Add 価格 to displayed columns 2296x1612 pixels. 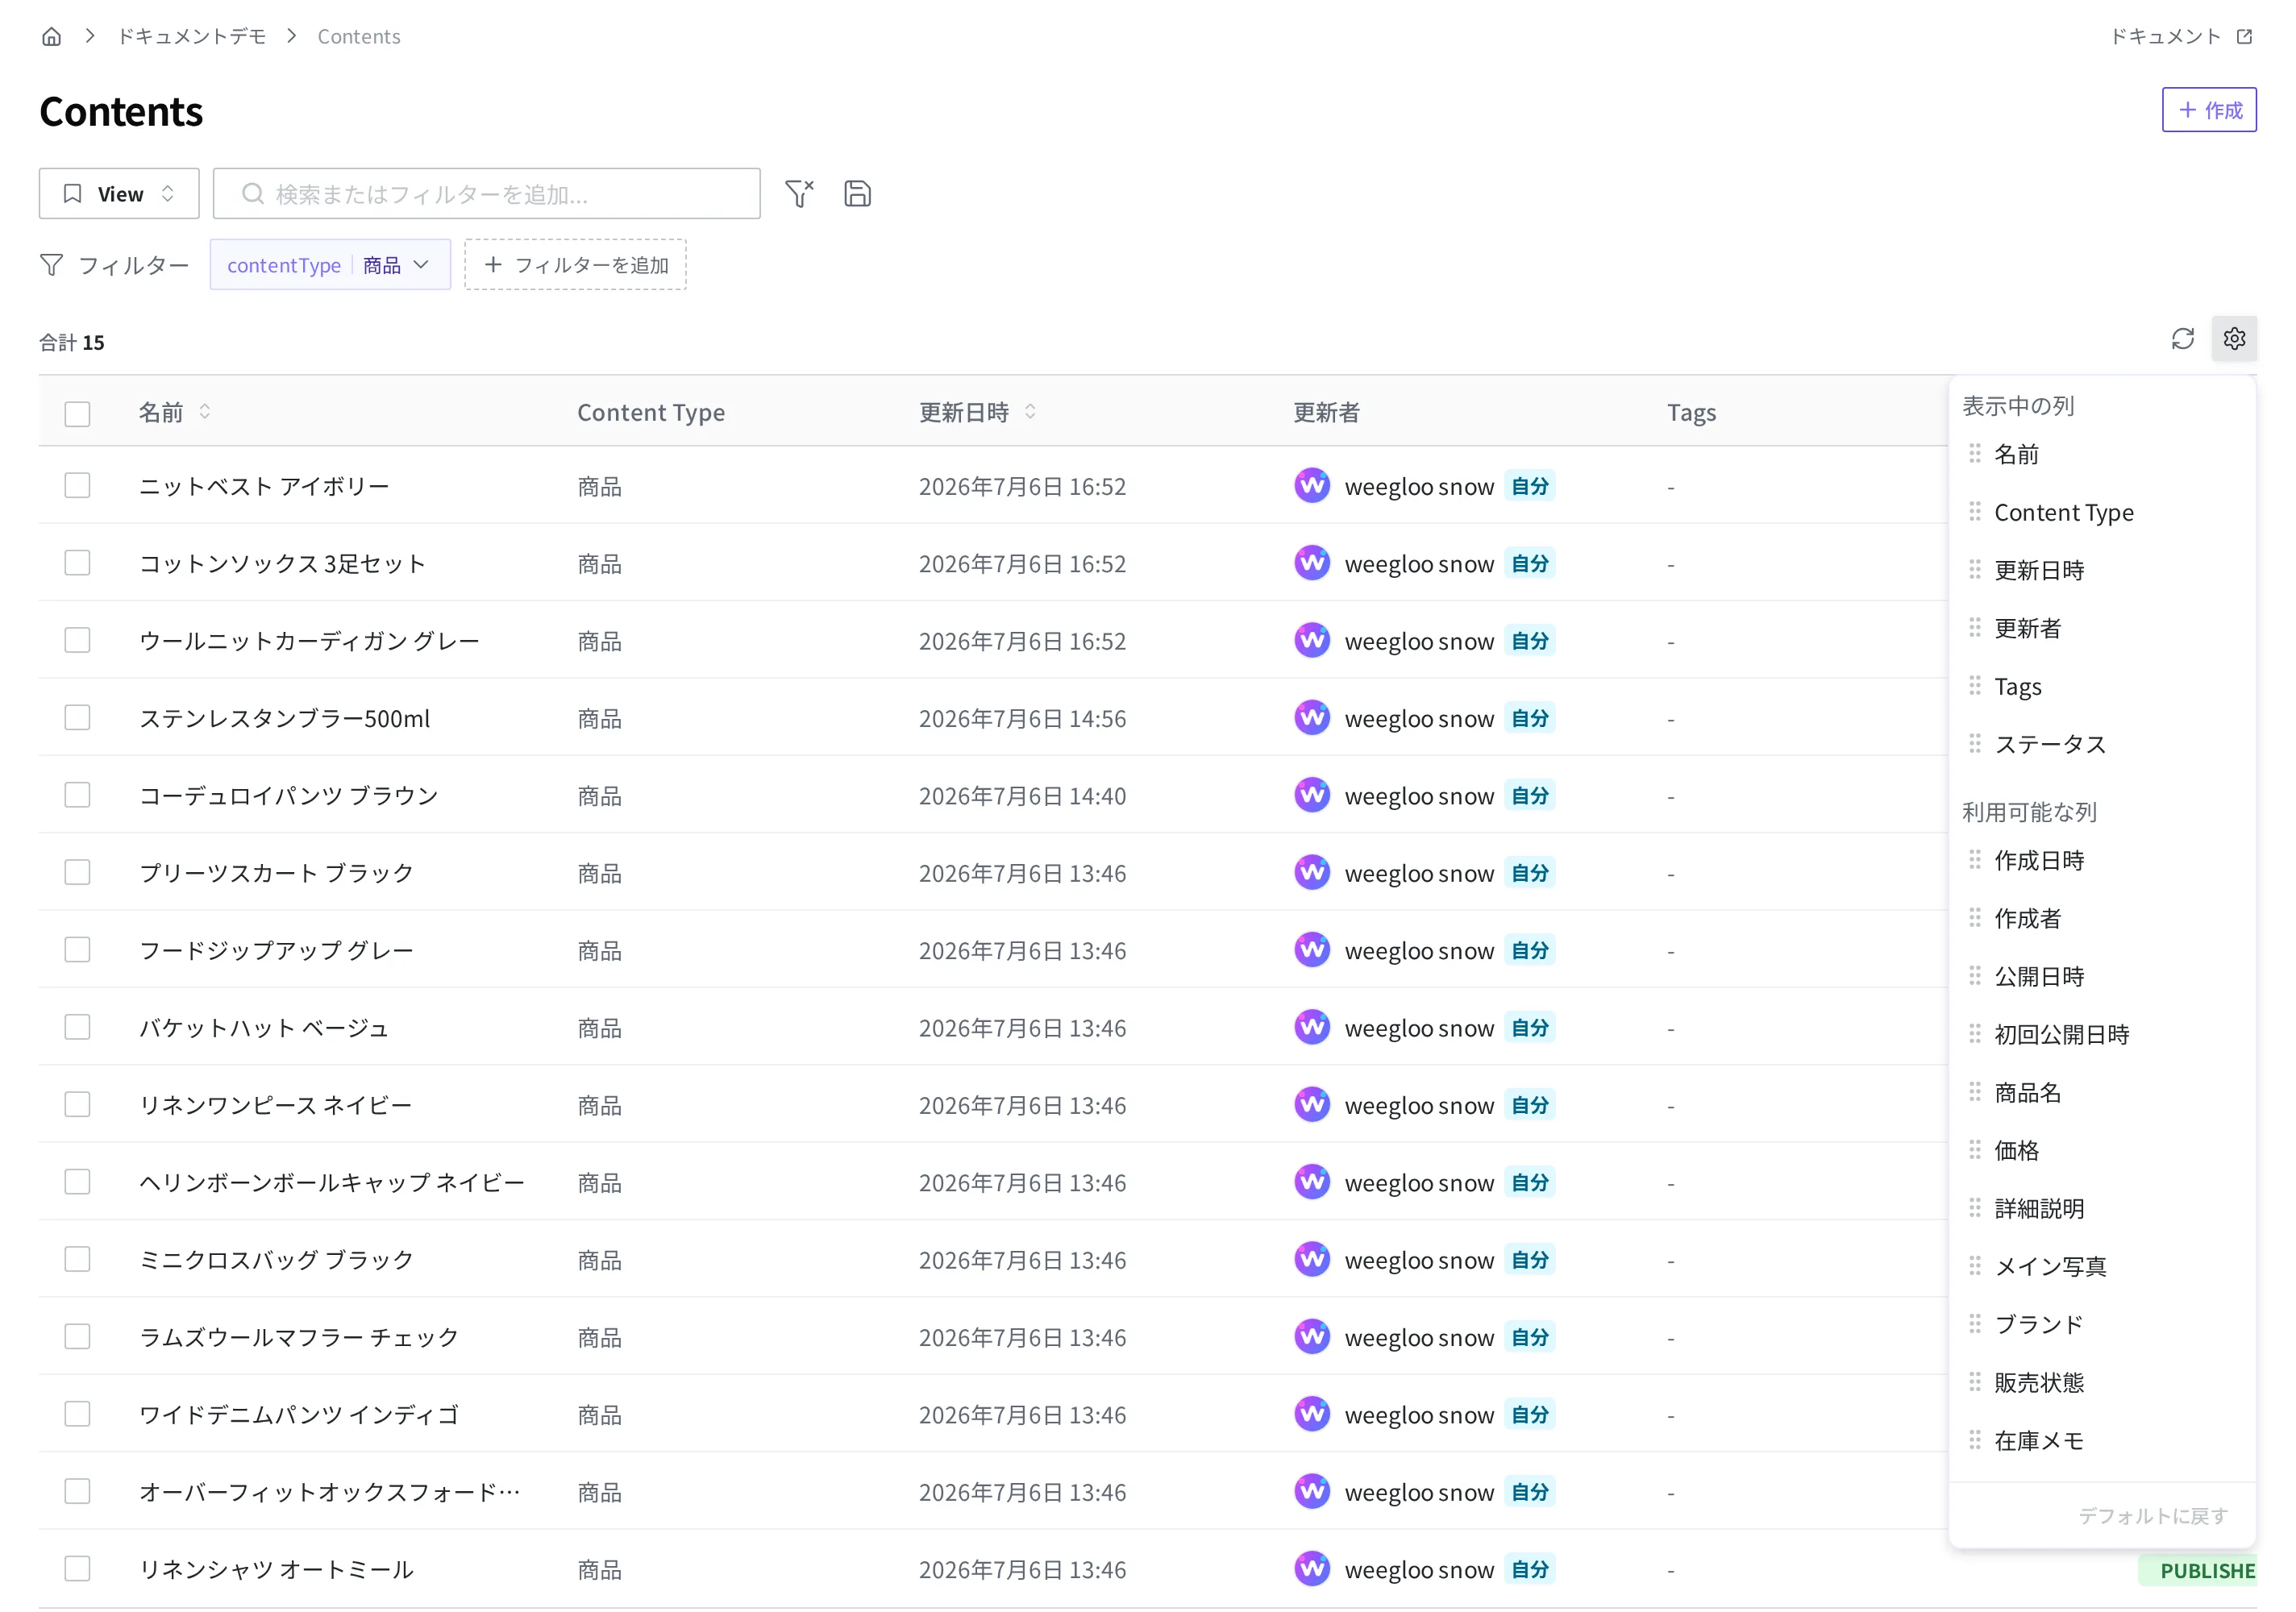coord(2016,1150)
